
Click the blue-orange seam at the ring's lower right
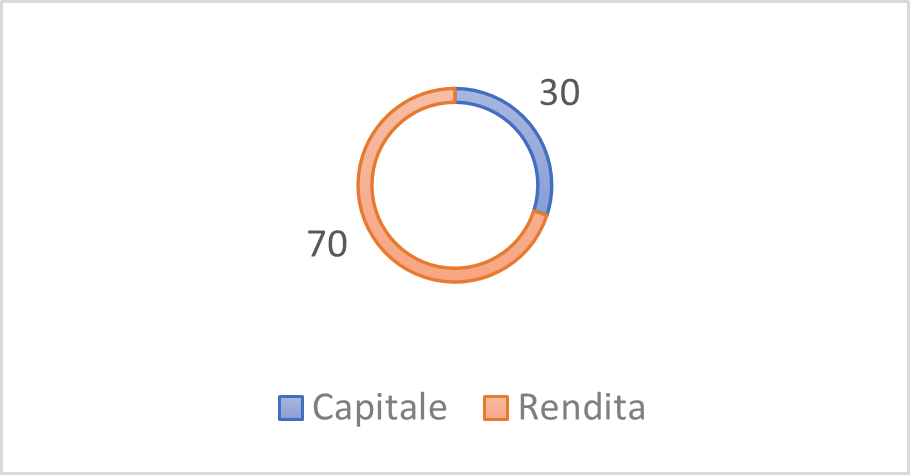[540, 213]
